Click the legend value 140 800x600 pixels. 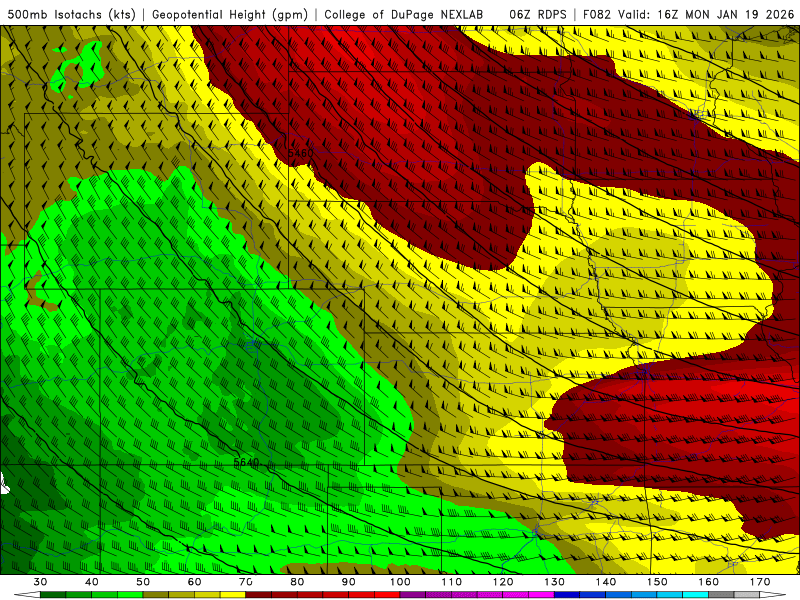606,582
